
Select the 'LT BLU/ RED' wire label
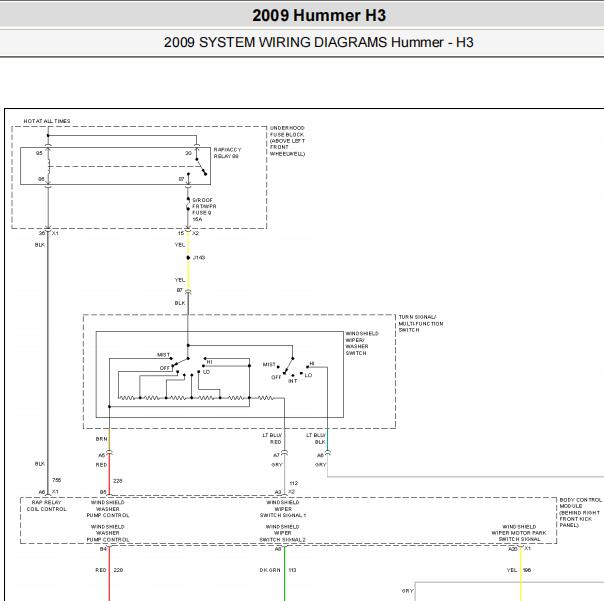click(x=272, y=438)
